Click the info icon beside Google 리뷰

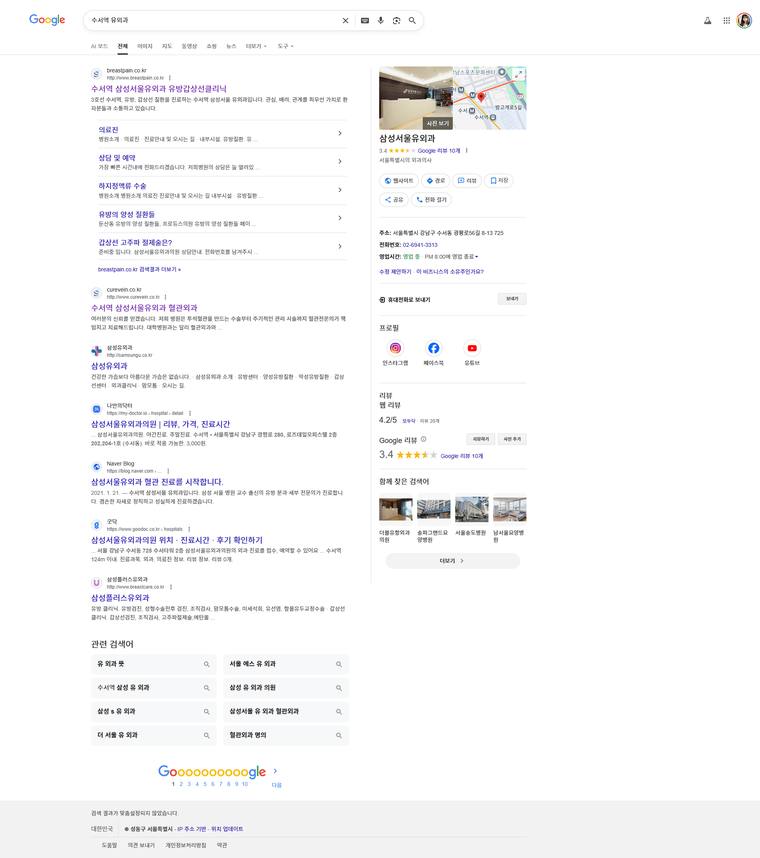point(423,439)
